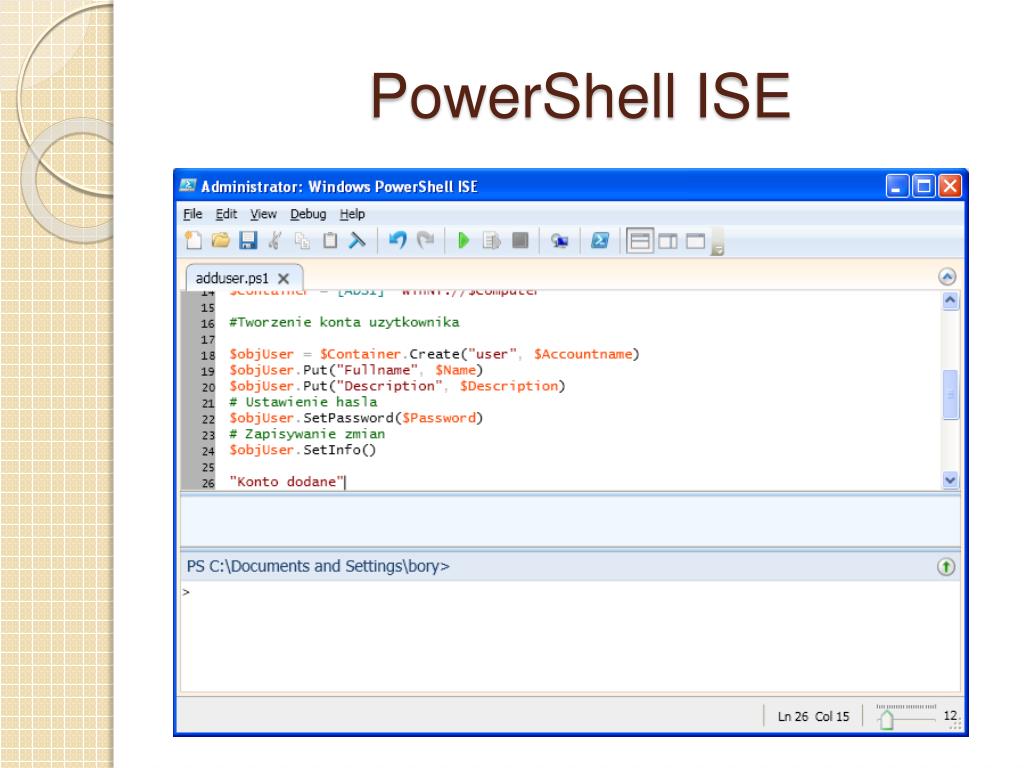Click $objUser.SetPassword($Password) line
1024x768 pixels.
click(356, 418)
